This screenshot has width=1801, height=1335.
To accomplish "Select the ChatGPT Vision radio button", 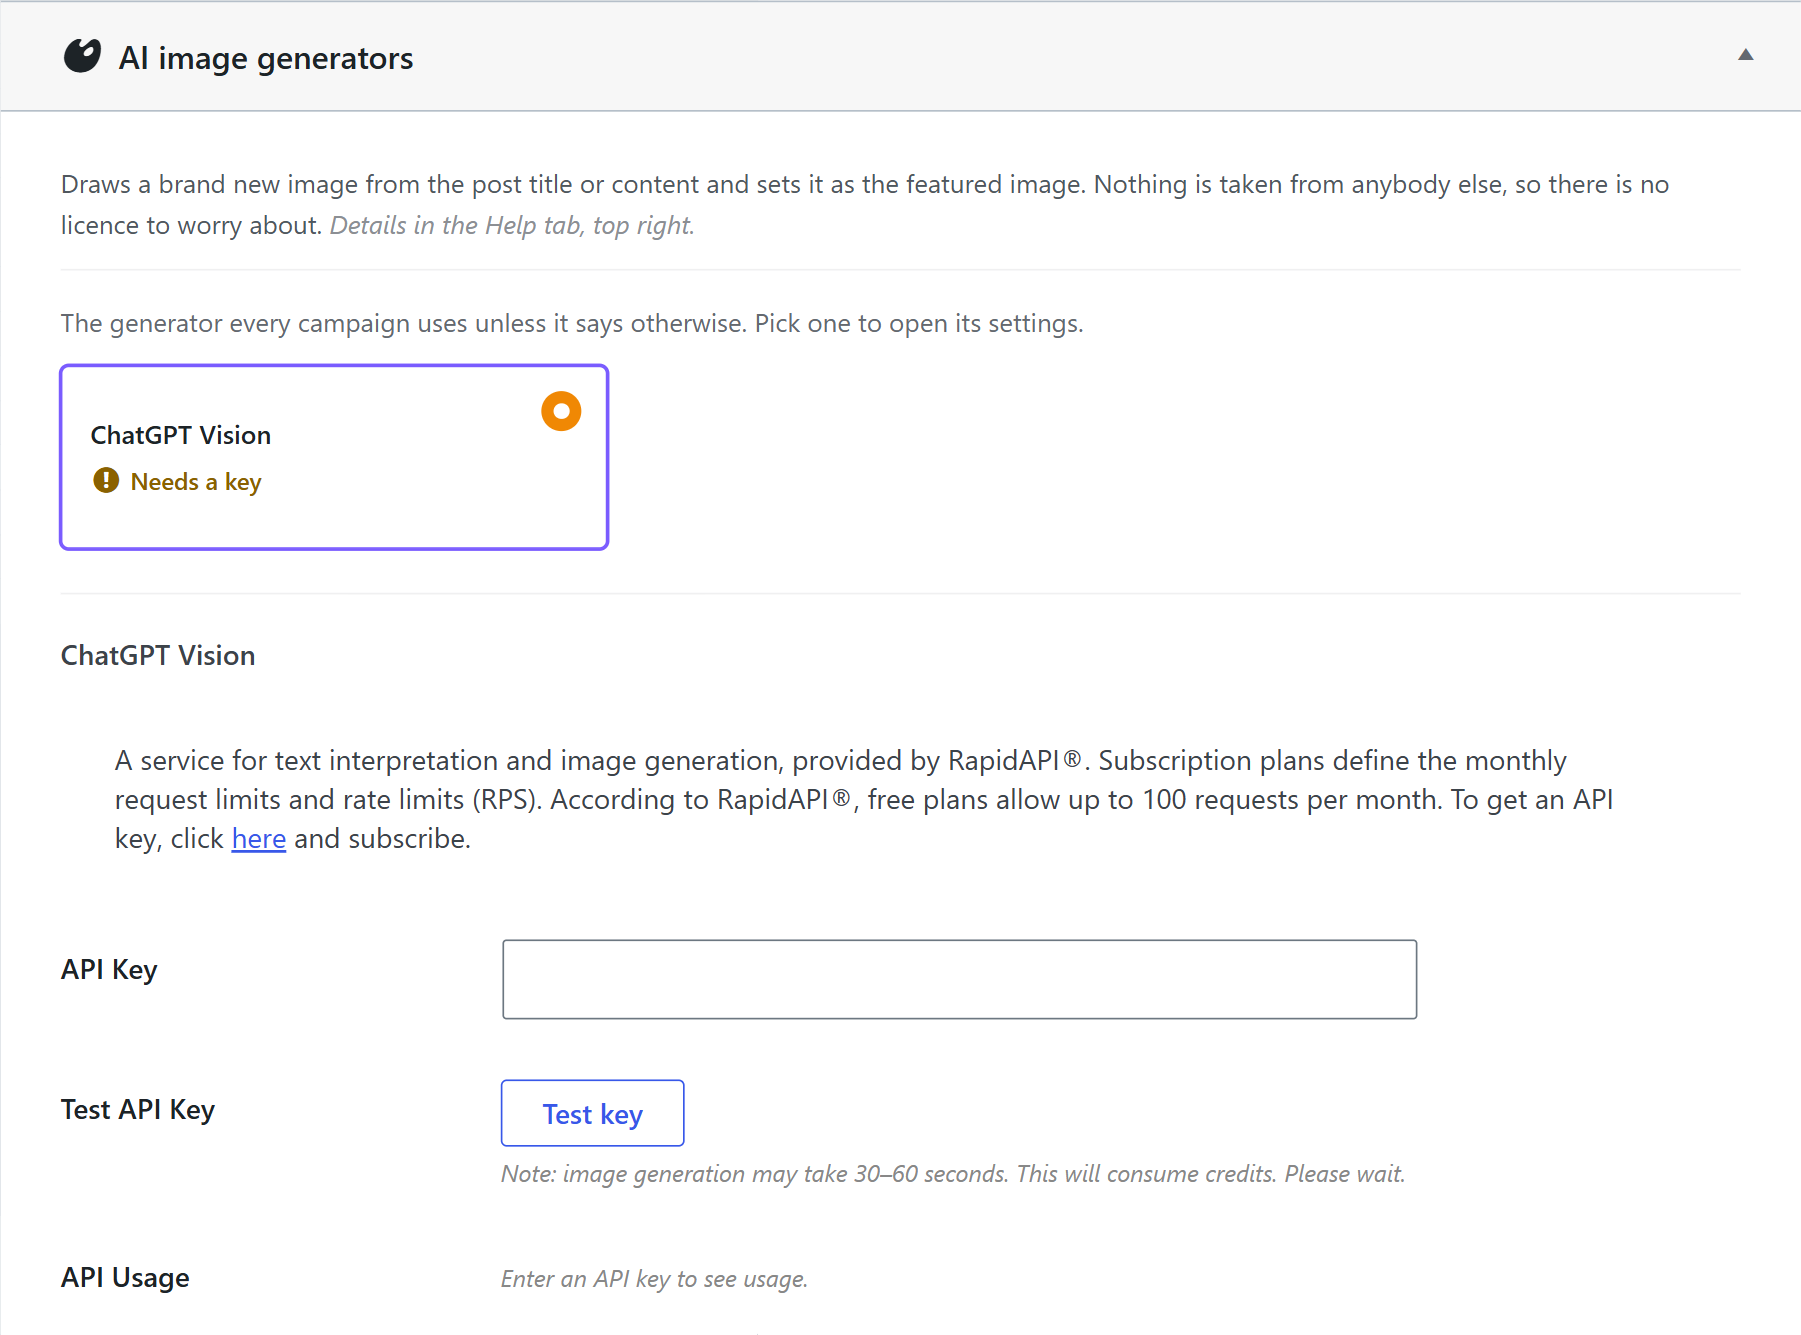I will [x=561, y=411].
